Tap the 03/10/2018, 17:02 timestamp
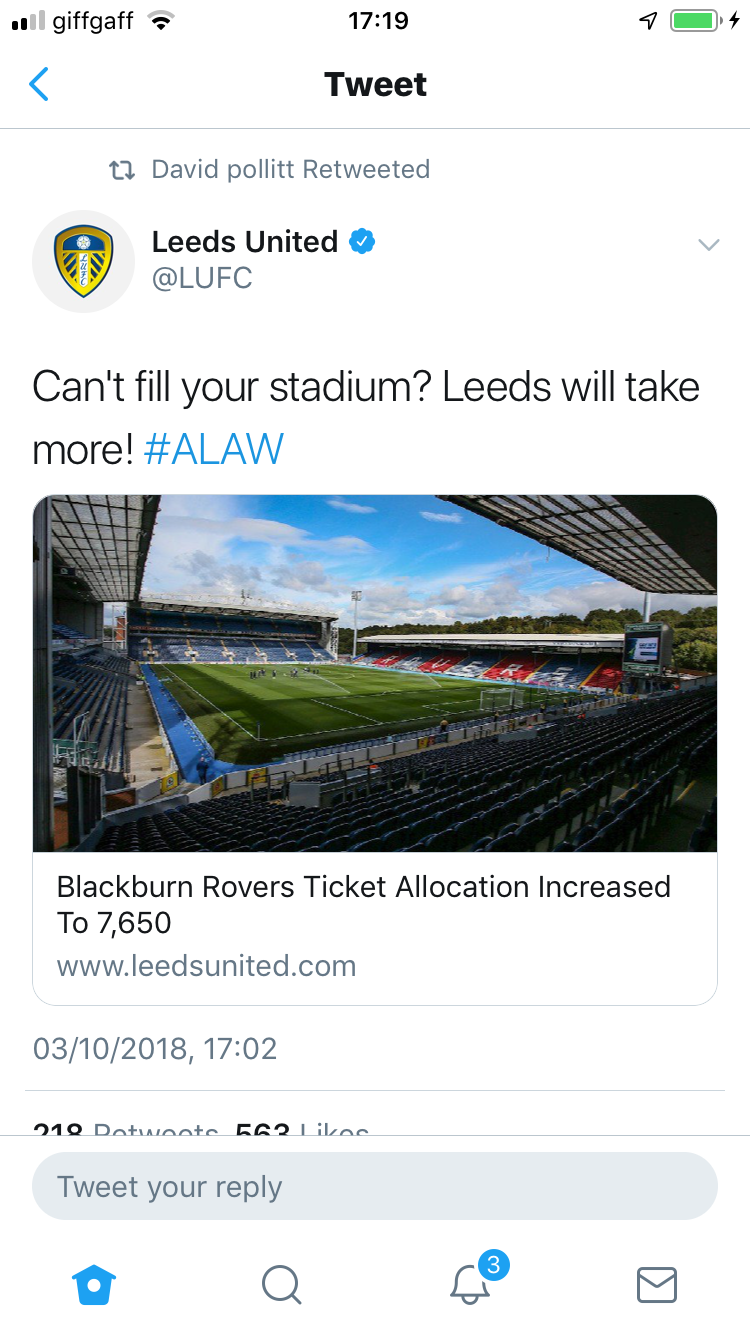 155,1048
